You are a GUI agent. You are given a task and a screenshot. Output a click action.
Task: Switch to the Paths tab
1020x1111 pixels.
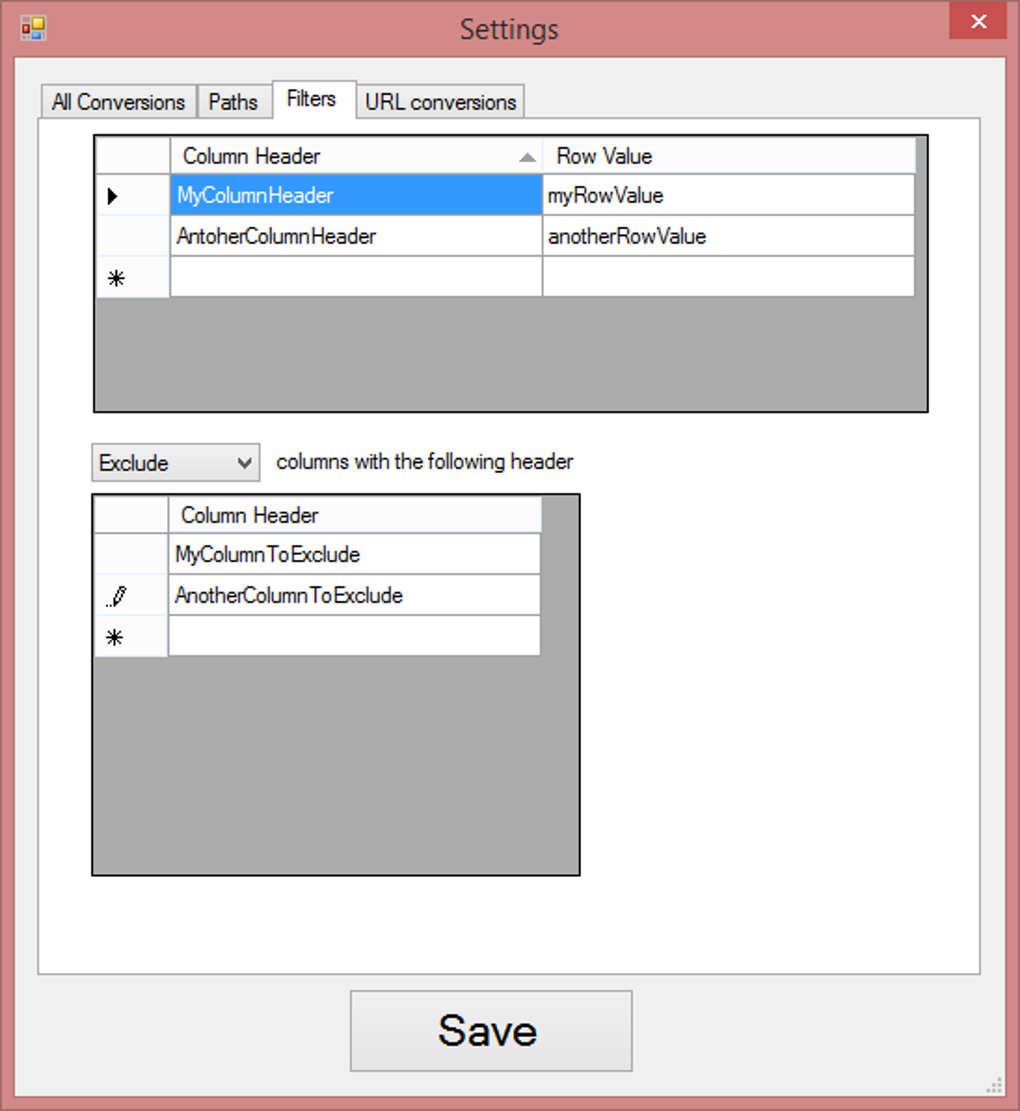click(x=233, y=101)
